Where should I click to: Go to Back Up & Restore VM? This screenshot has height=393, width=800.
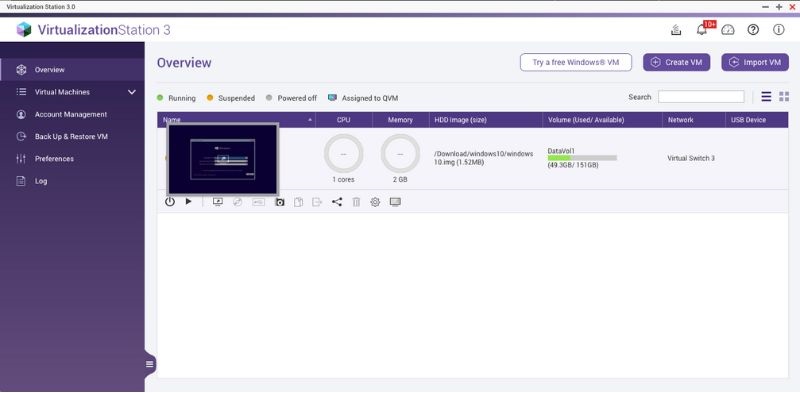[71, 137]
